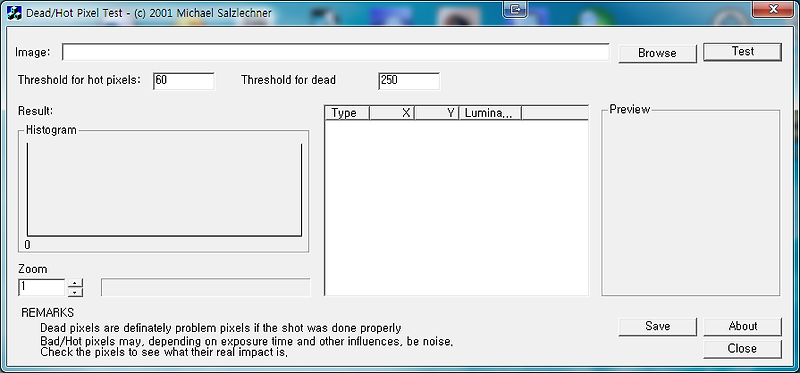Viewport: 800px width, 373px height.
Task: Click the empty results list area
Action: (x=457, y=207)
